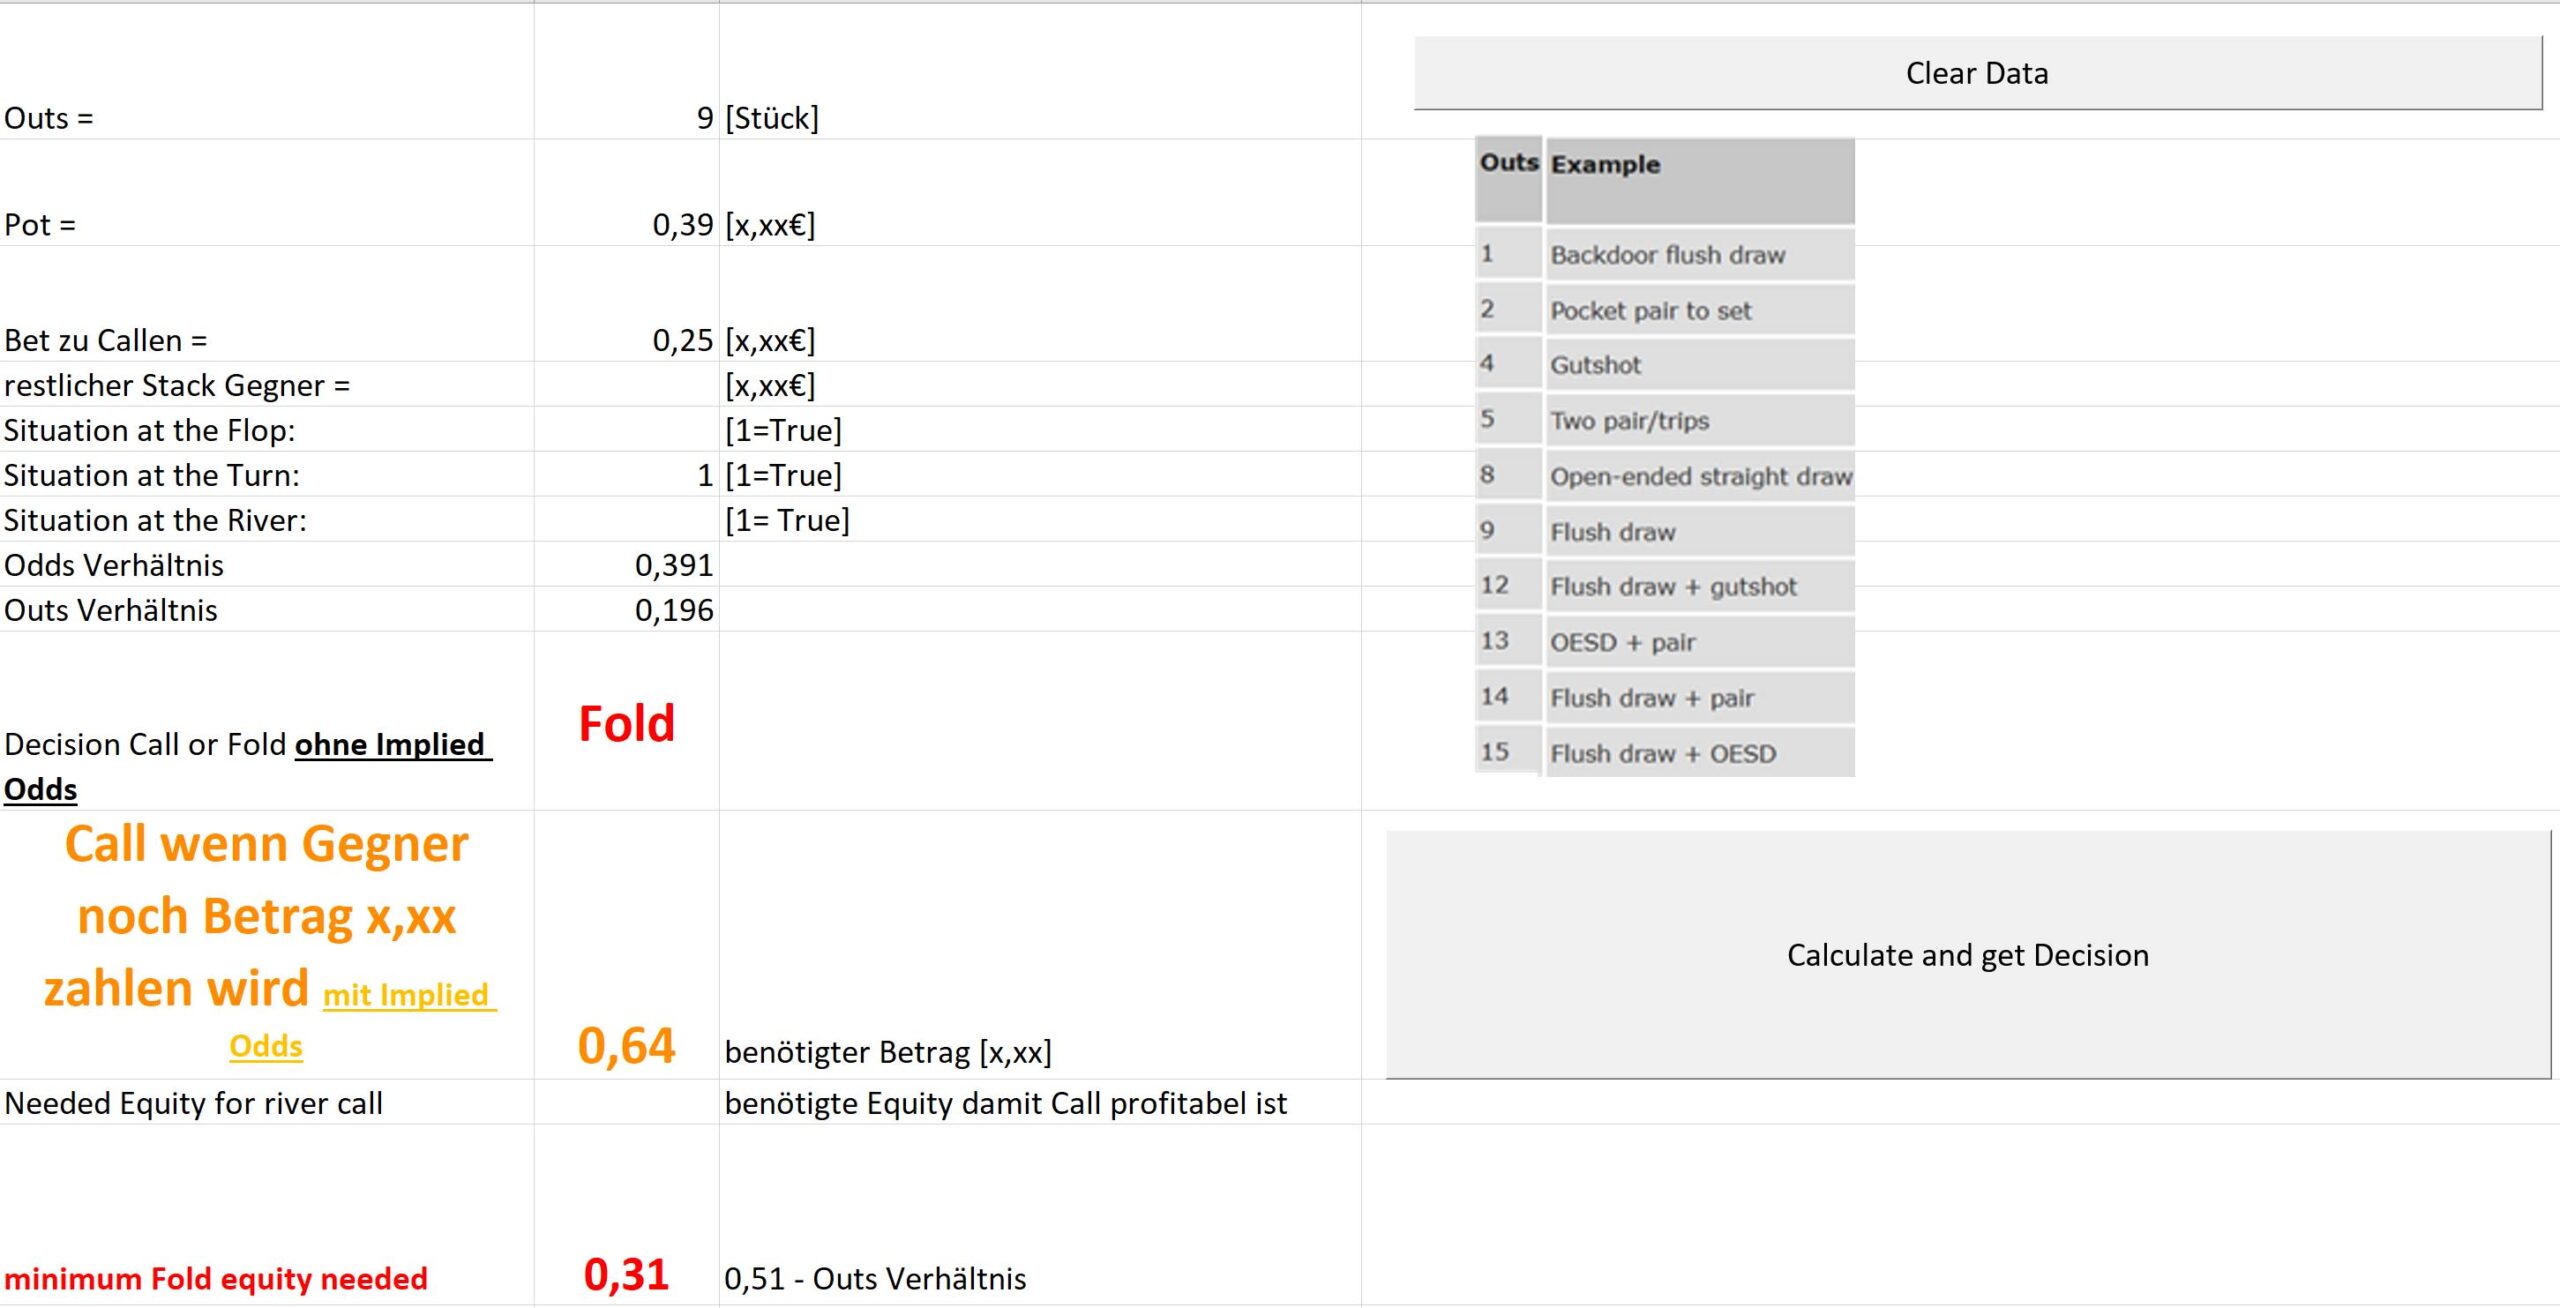2560x1308 pixels.
Task: Click the Clear Data button
Action: tap(1977, 73)
